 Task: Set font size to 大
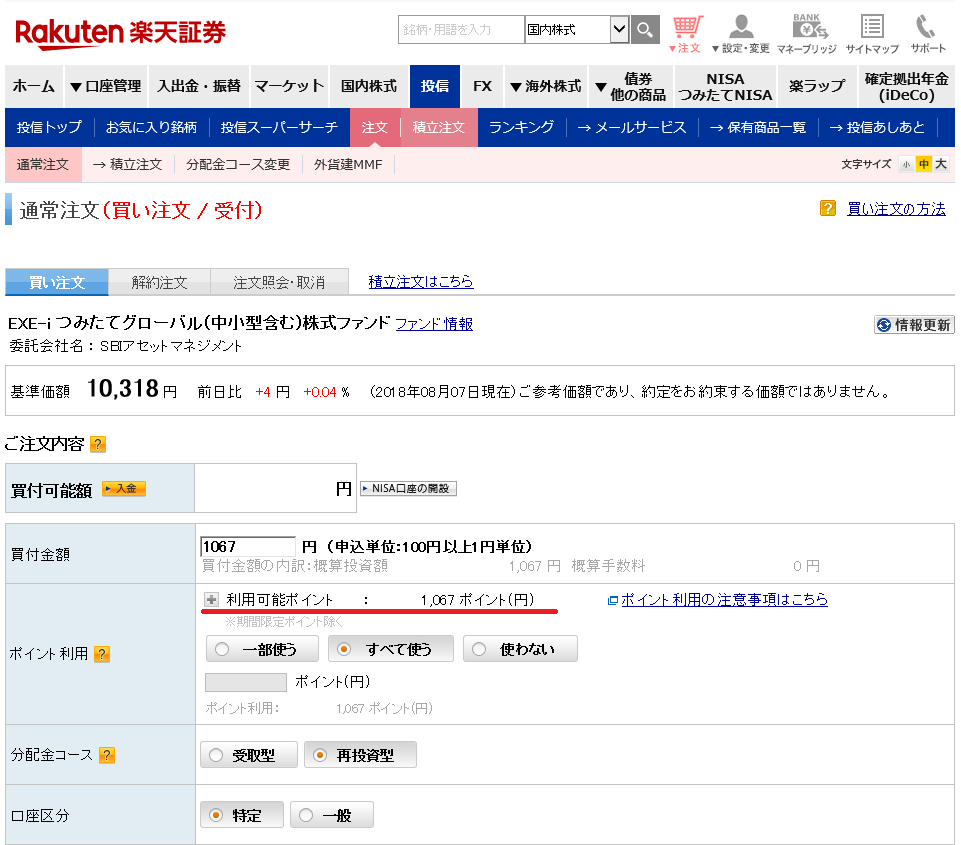[x=941, y=164]
